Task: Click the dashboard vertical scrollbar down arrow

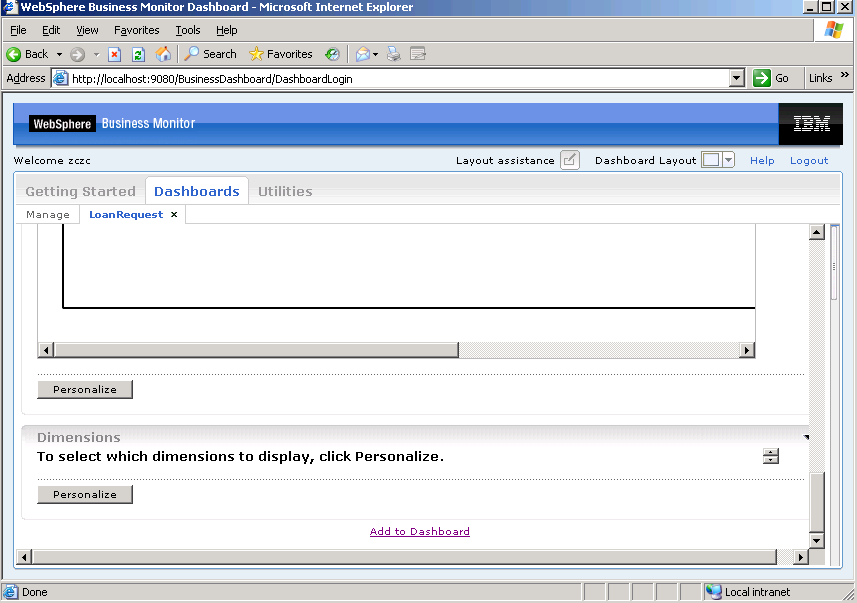Action: coord(817,541)
